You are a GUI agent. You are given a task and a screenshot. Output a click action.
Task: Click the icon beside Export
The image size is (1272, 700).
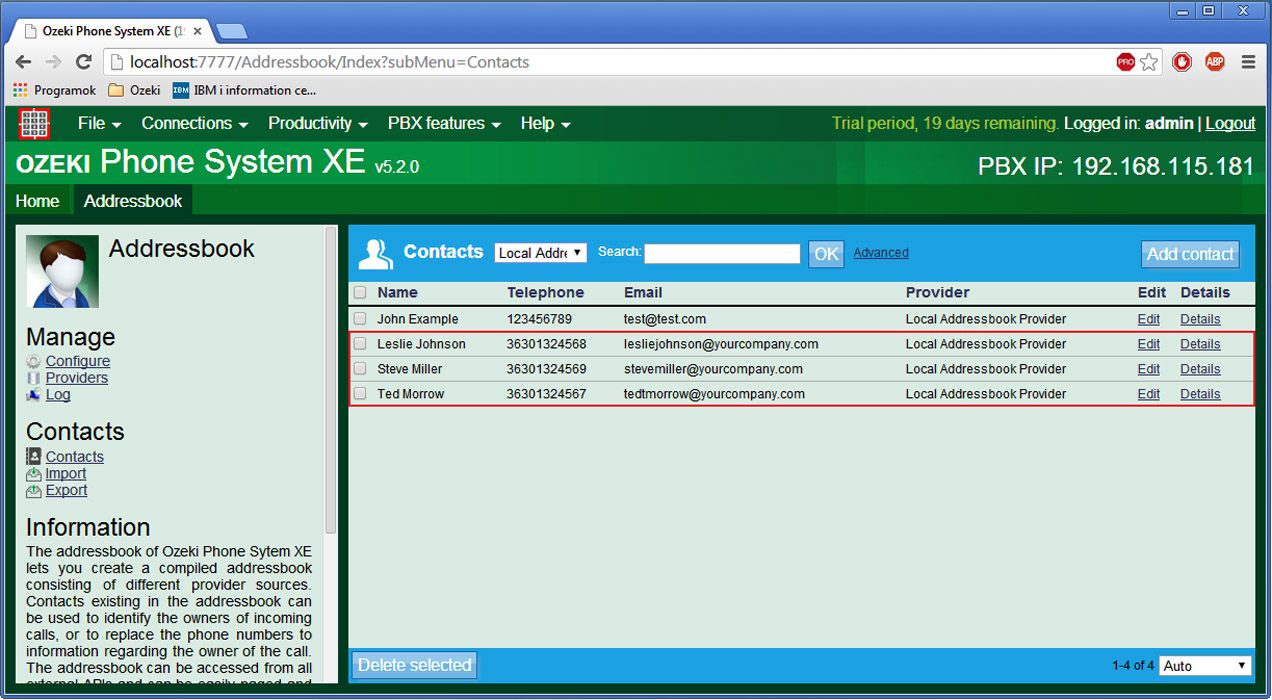34,490
